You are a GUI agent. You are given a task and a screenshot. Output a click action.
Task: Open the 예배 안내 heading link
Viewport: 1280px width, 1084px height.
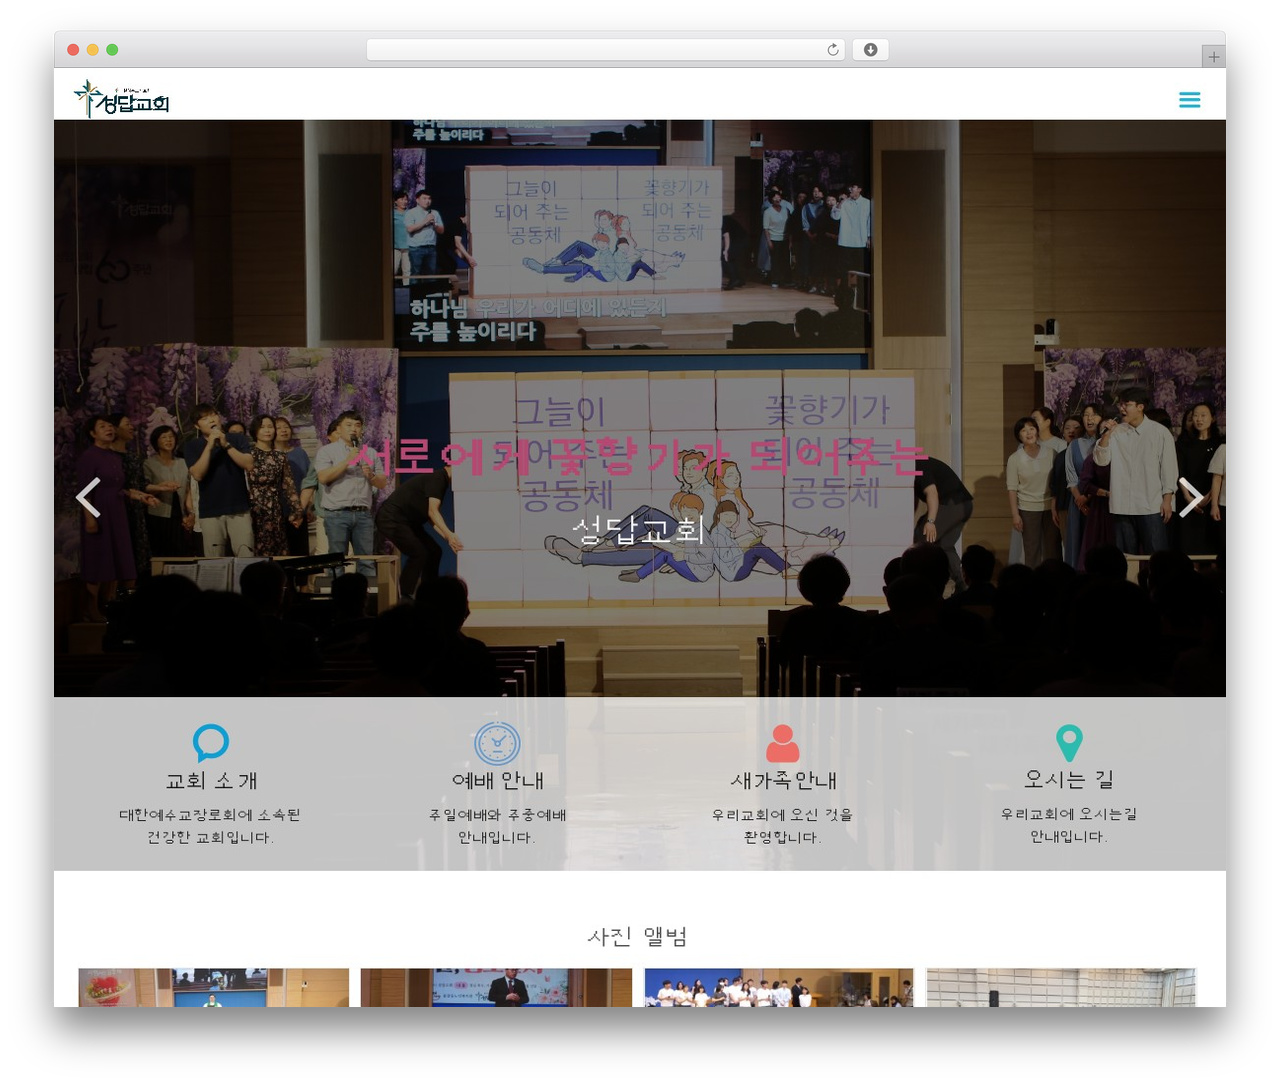click(x=497, y=780)
